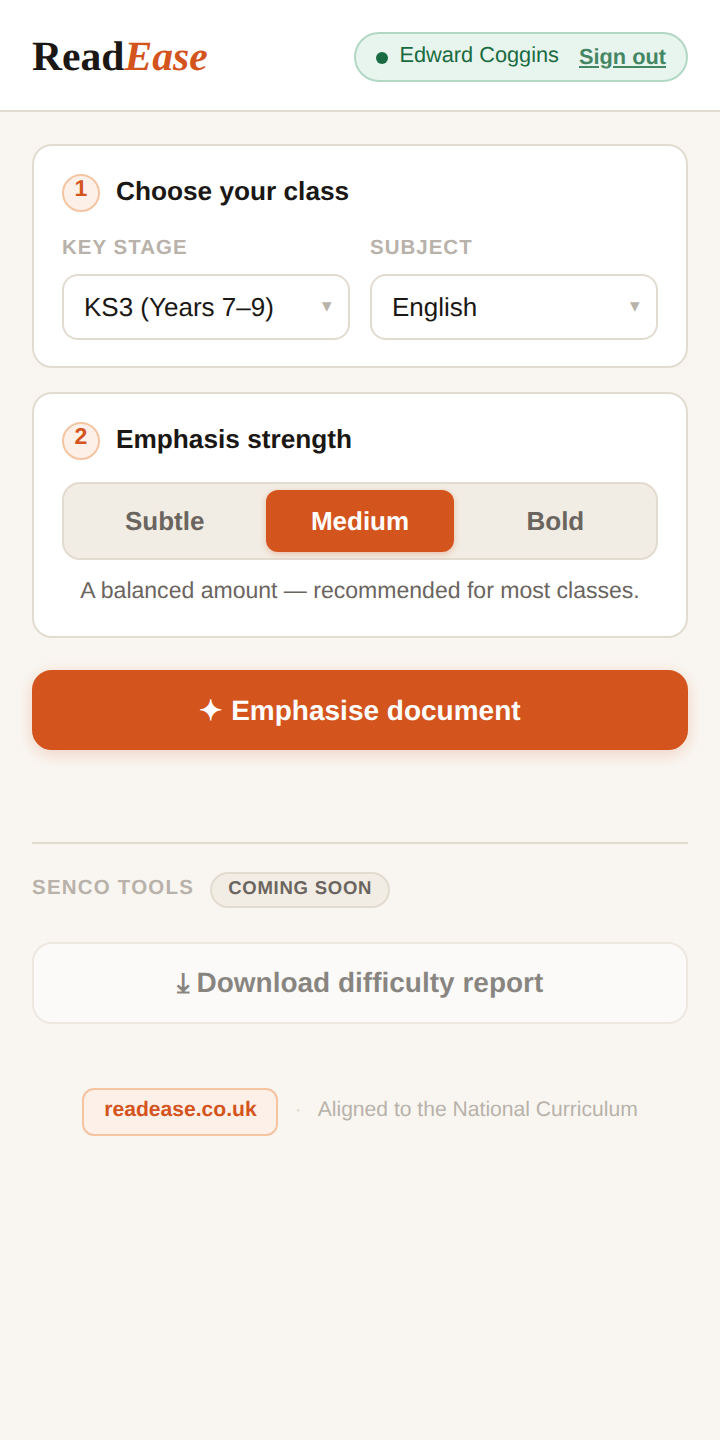This screenshot has height=1440, width=720.
Task: Click Download difficulty report button
Action: click(x=360, y=983)
